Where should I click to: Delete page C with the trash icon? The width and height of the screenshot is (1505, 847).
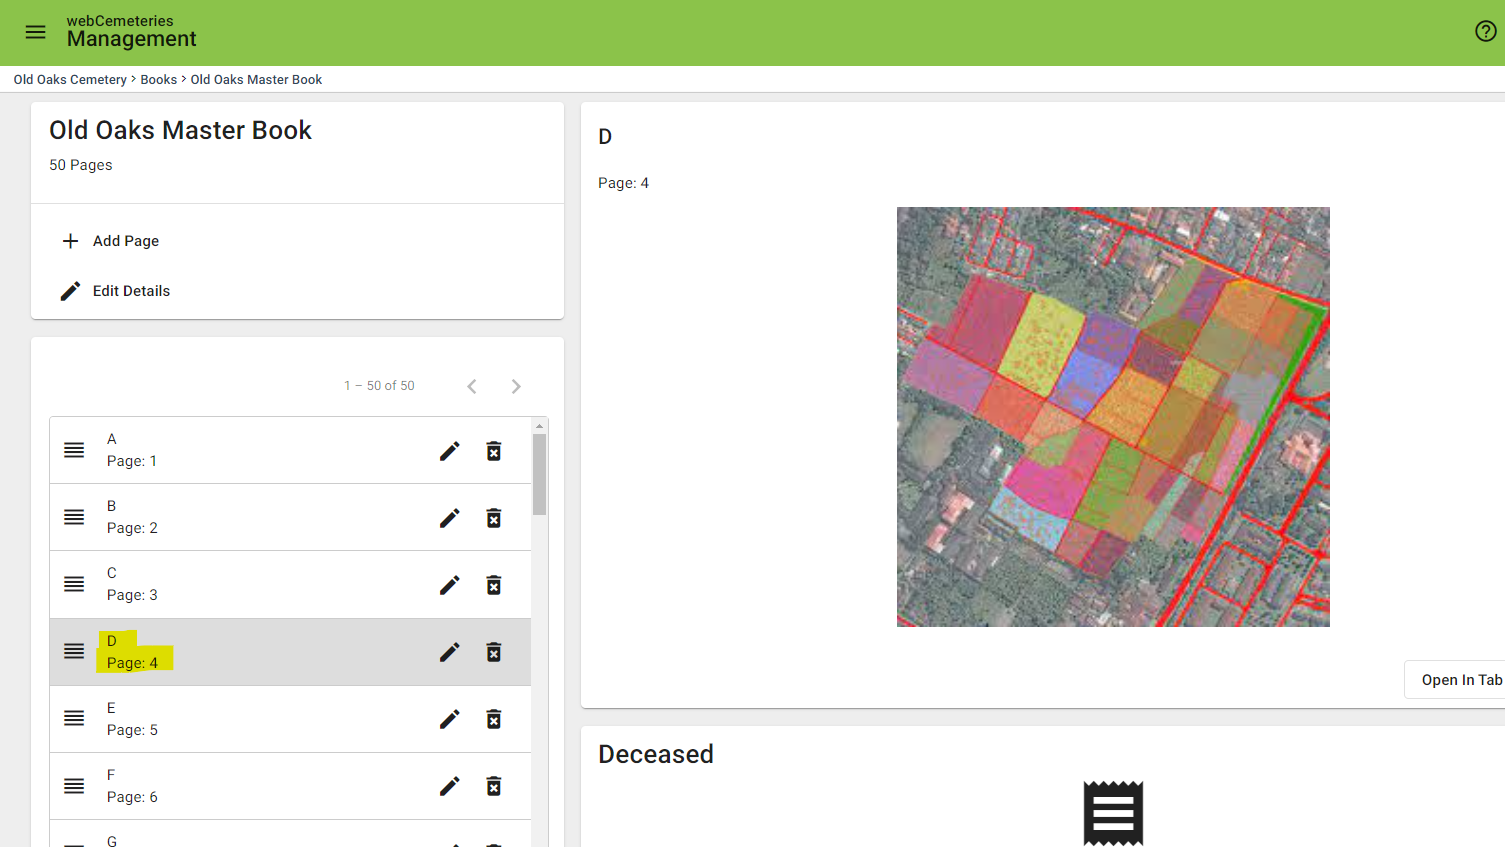494,585
